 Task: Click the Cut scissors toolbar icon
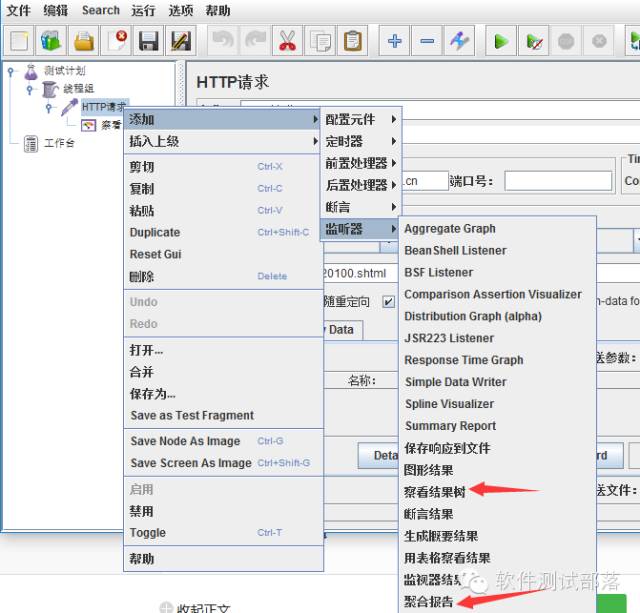(x=287, y=41)
